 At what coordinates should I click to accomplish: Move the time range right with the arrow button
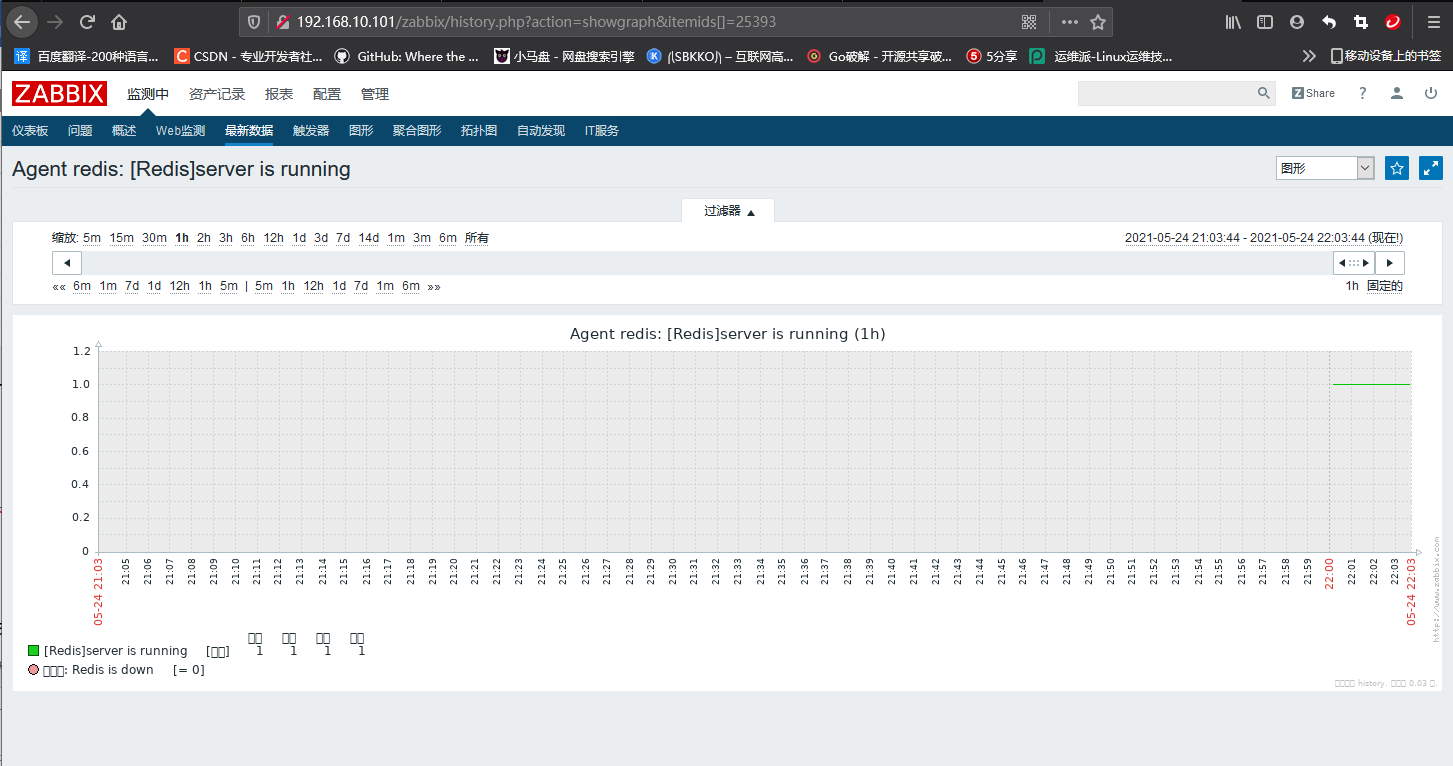[1390, 263]
